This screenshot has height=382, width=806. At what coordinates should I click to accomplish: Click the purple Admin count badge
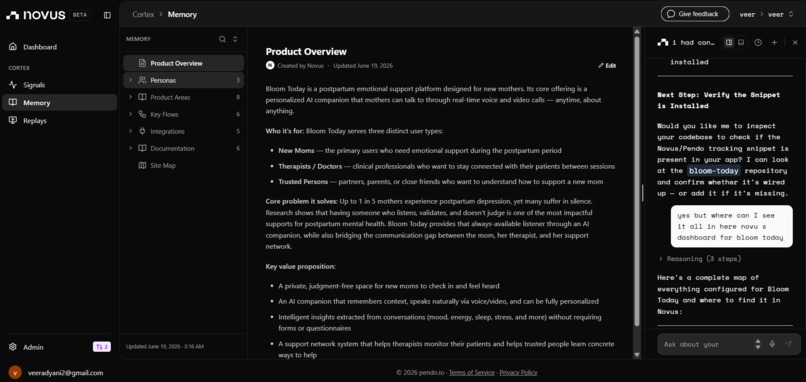pyautogui.click(x=101, y=347)
